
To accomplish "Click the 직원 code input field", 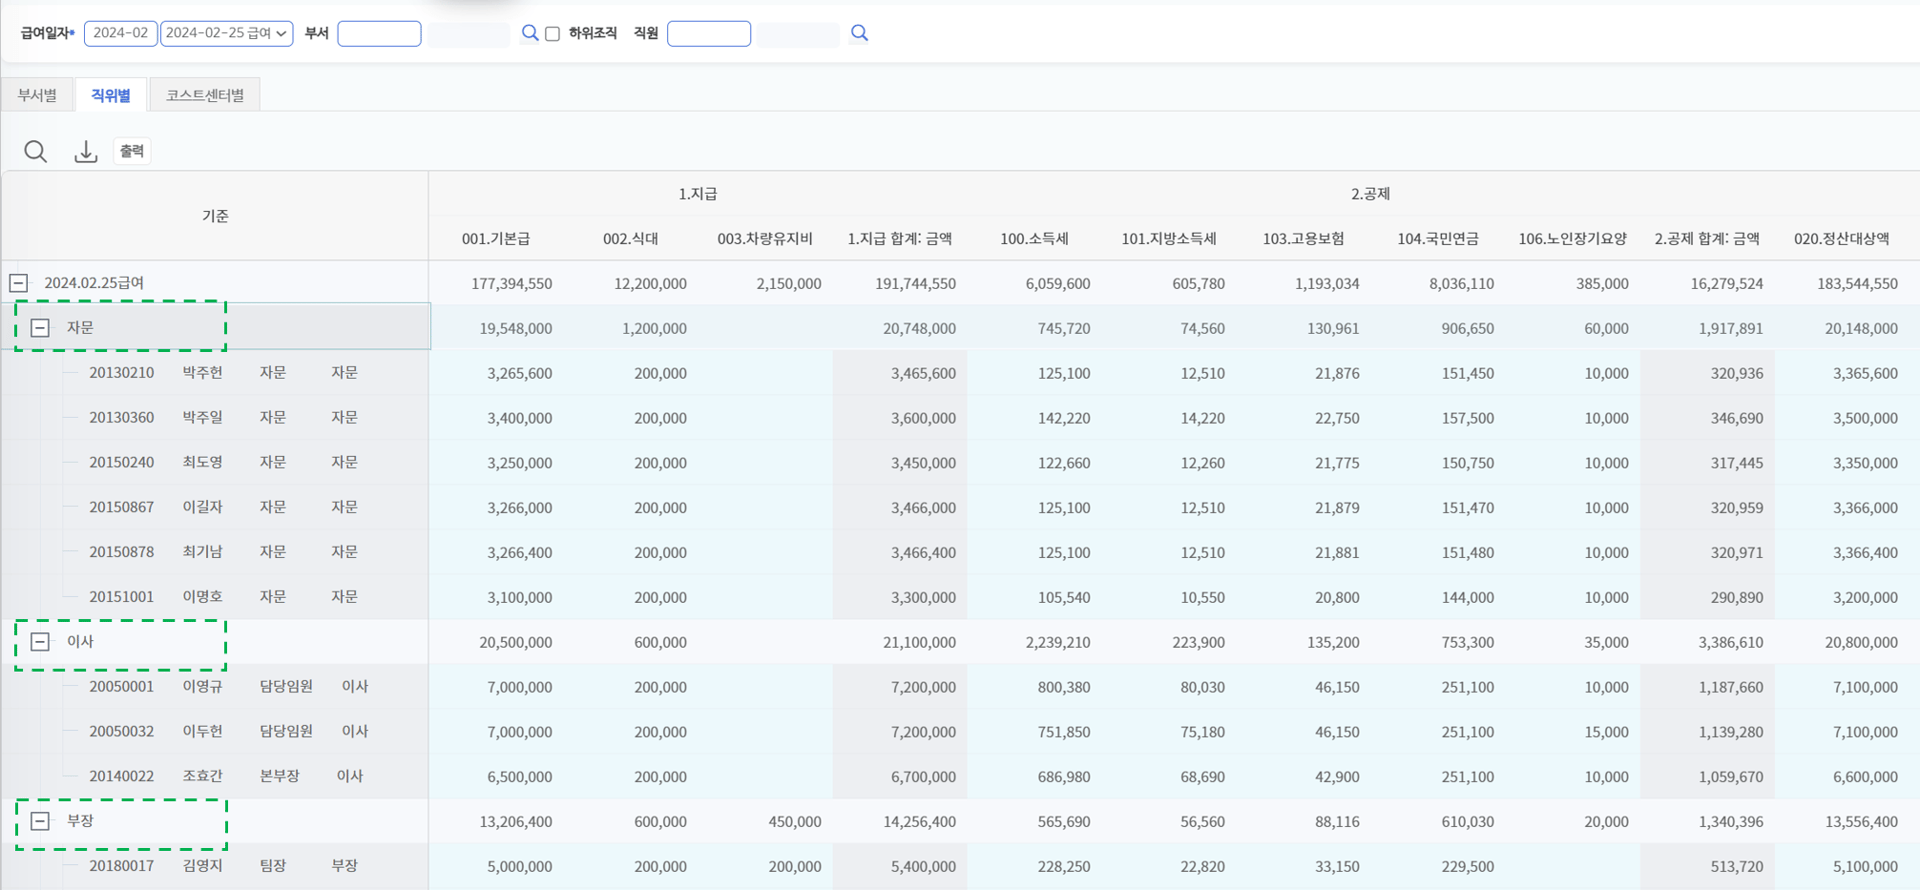I will click(709, 33).
